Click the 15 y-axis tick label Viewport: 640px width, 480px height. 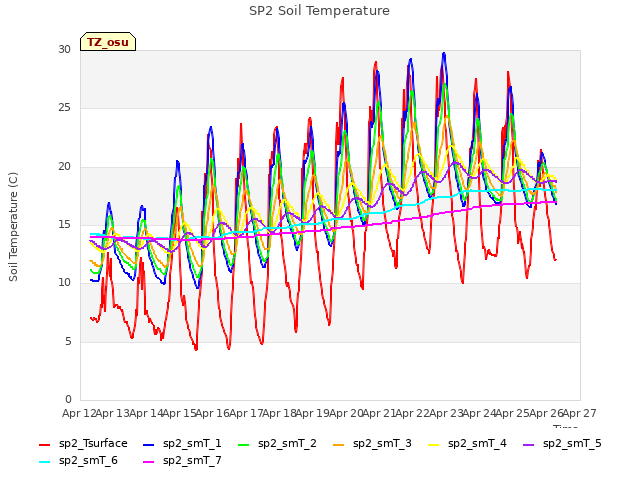click(x=64, y=224)
